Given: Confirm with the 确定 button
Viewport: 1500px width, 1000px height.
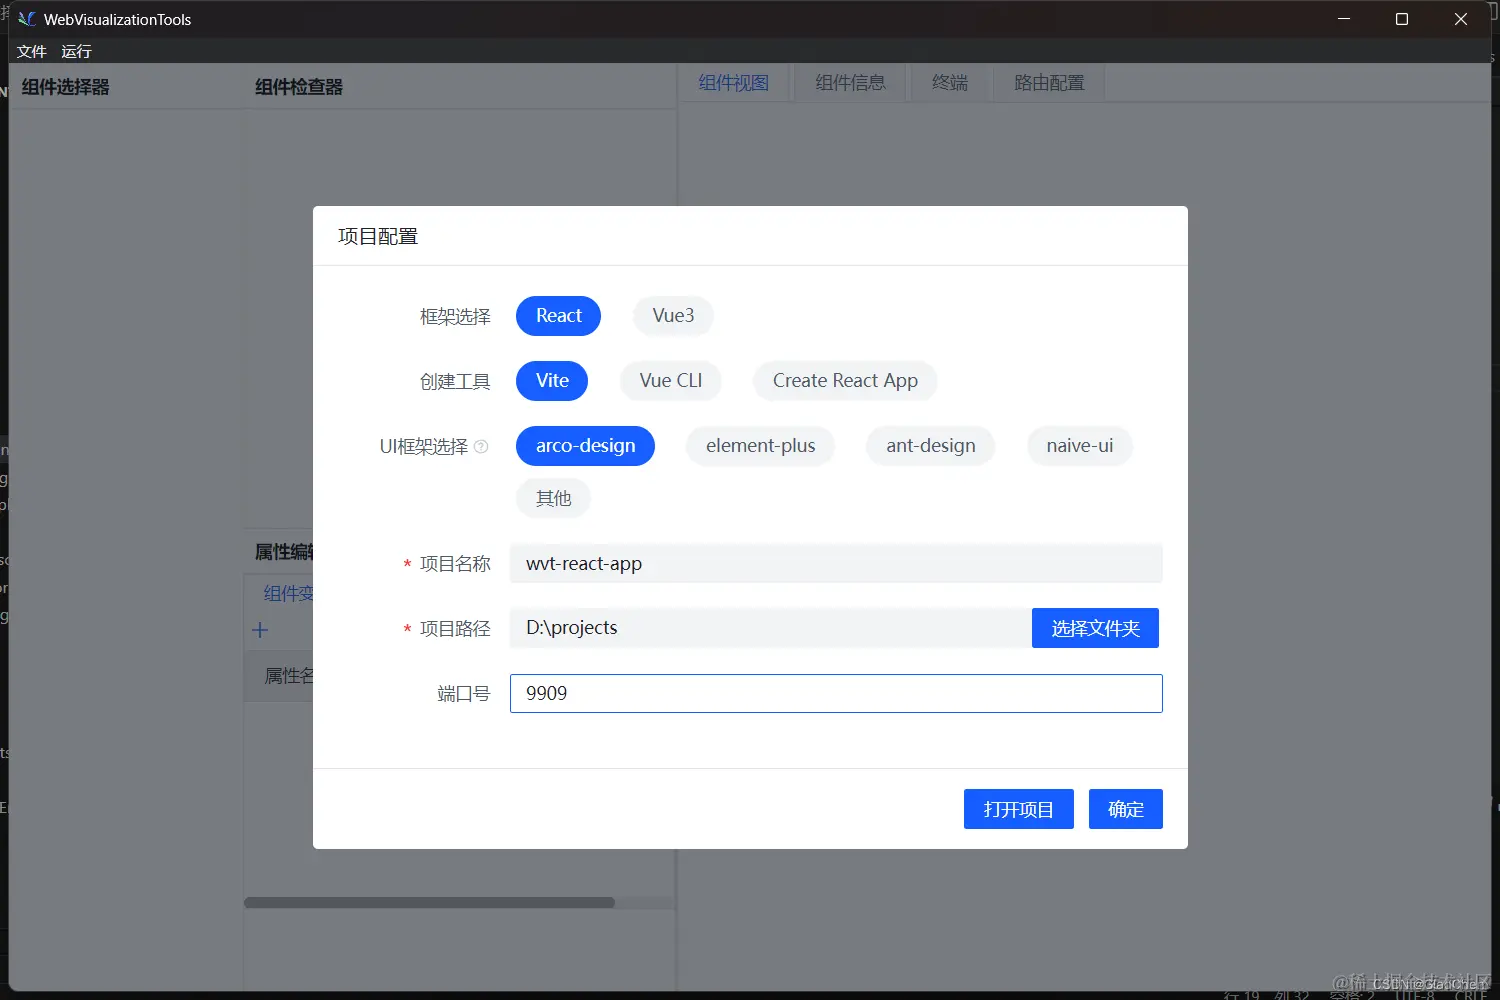Looking at the screenshot, I should click(x=1125, y=809).
